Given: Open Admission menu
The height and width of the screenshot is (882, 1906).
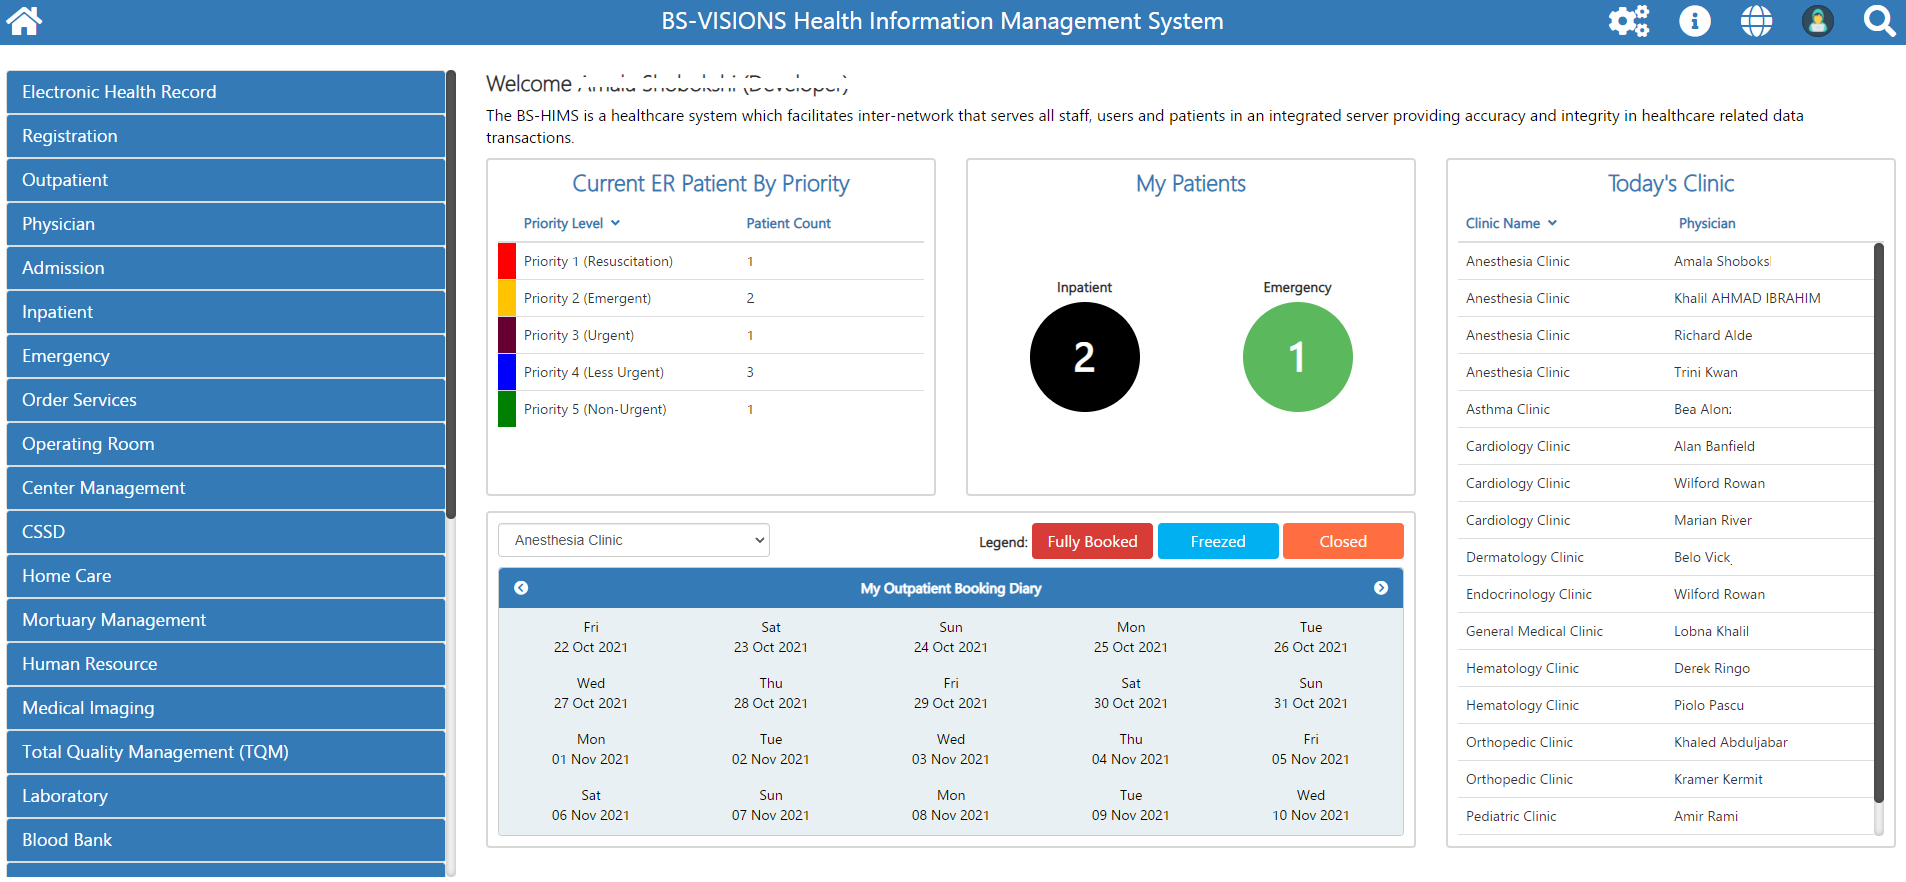Looking at the screenshot, I should [226, 268].
